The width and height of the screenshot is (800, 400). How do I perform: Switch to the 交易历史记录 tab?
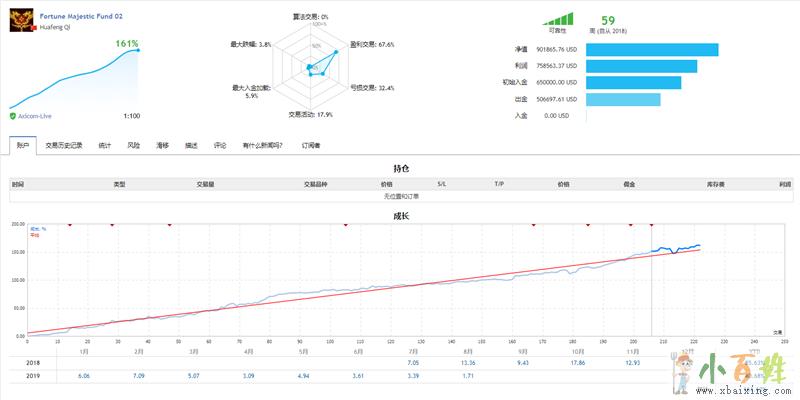pyautogui.click(x=64, y=145)
